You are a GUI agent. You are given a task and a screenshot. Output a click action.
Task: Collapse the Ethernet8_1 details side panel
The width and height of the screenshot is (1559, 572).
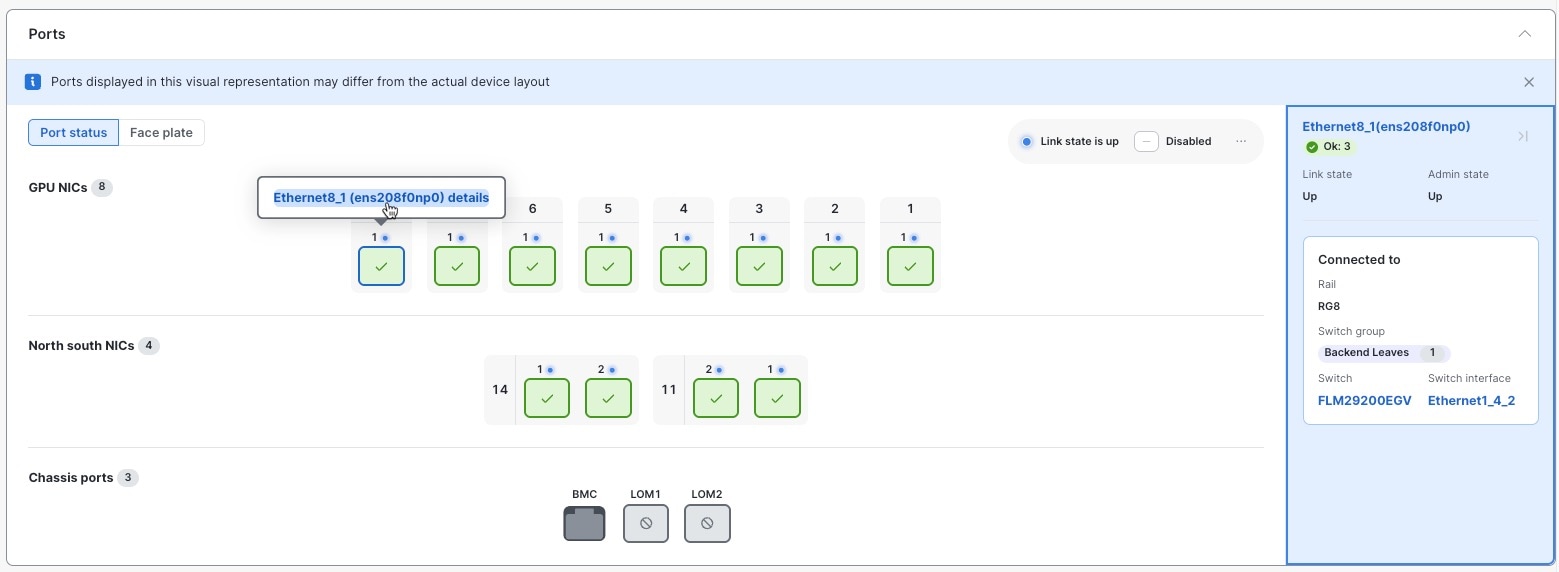click(1523, 136)
